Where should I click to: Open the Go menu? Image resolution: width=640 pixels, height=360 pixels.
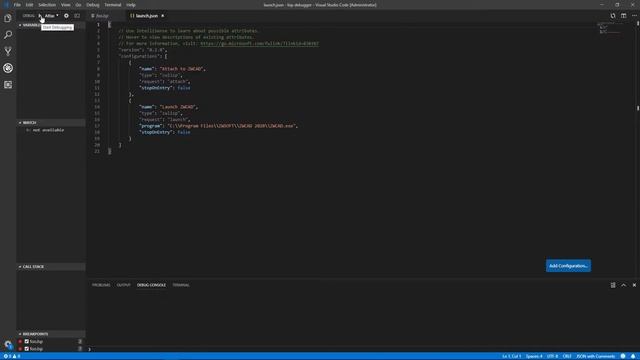pos(78,5)
